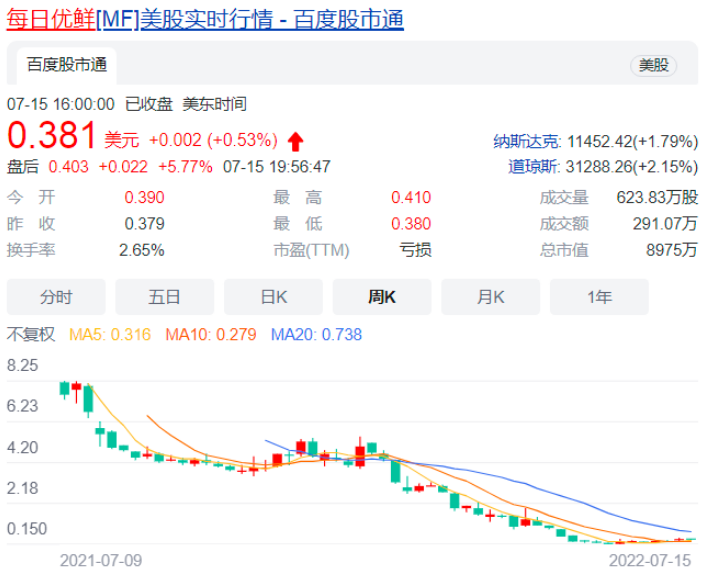Screen dimensions: 706x572
Task: Click the chart start date 2021-07-09
Action: coord(101,561)
